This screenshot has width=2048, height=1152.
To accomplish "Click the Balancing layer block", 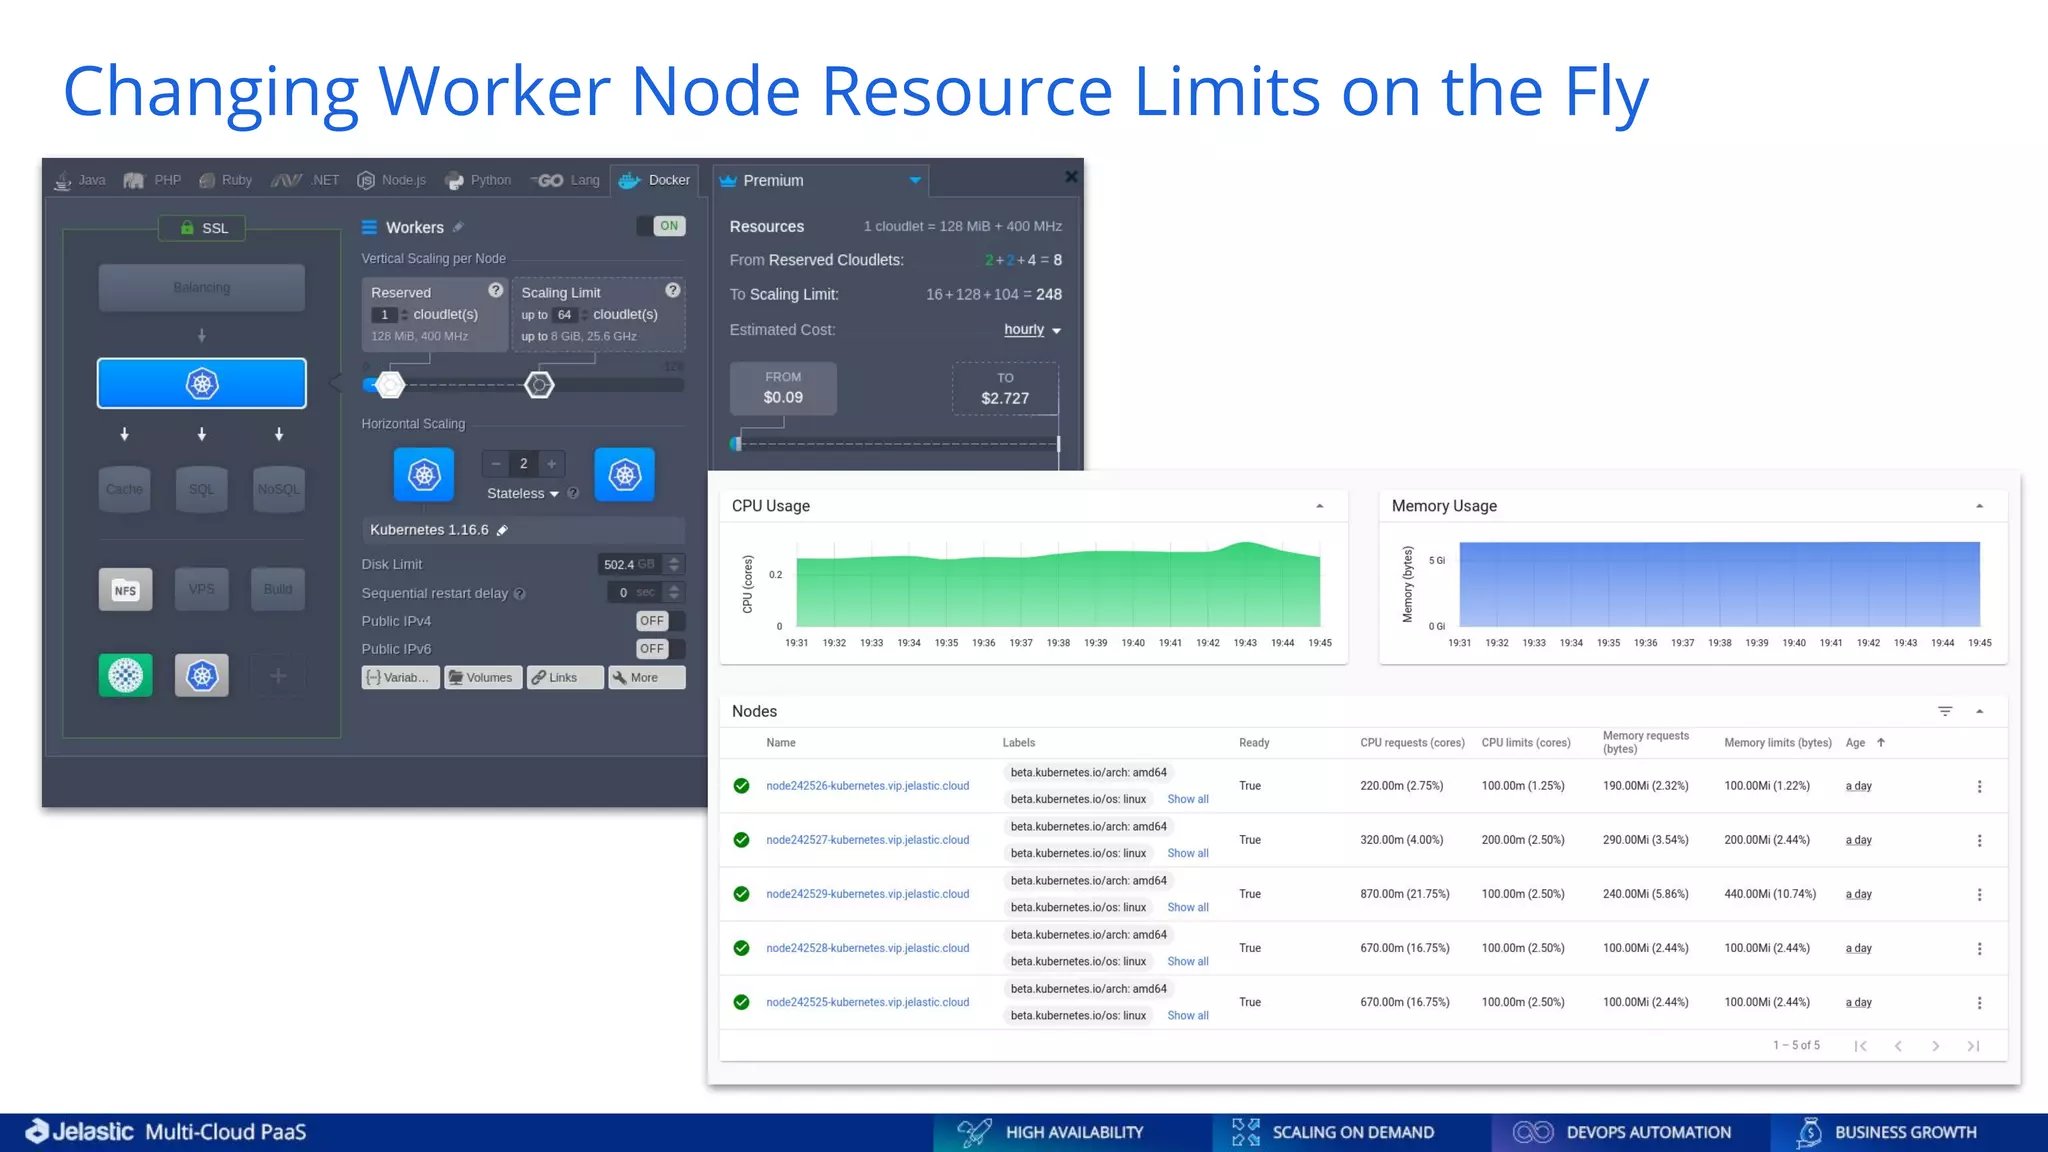I will point(201,288).
